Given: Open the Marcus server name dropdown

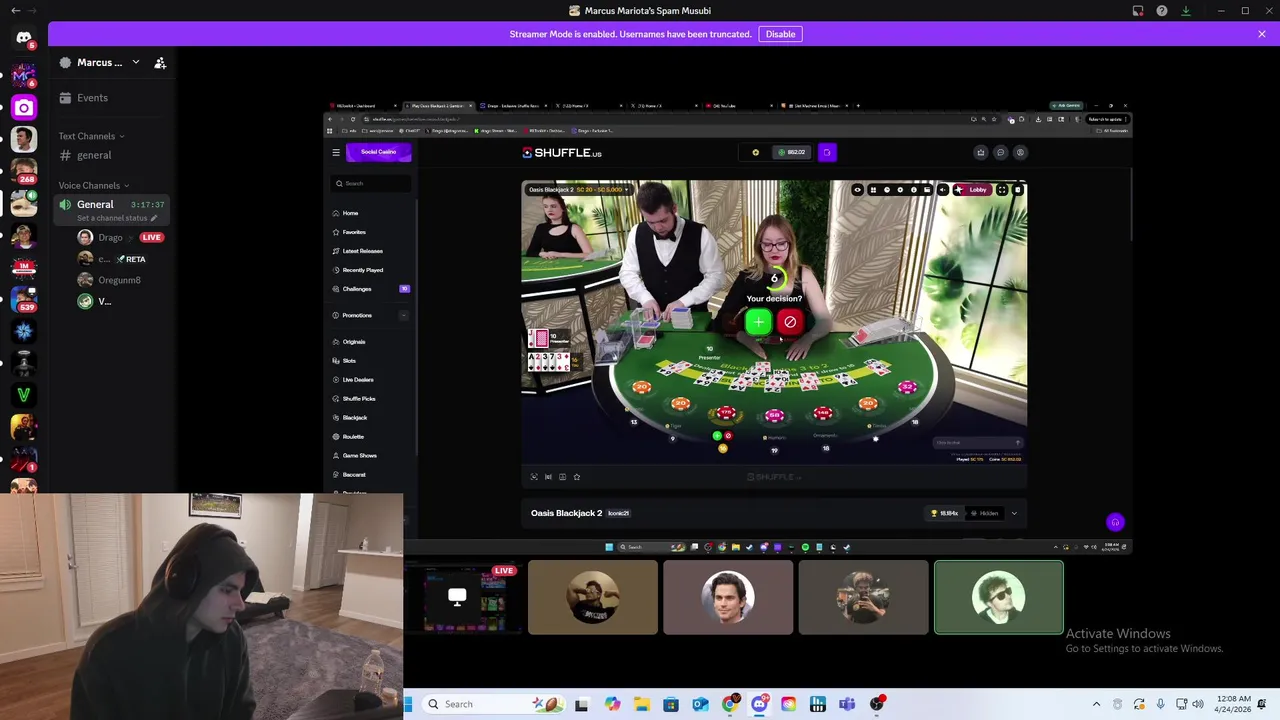Looking at the screenshot, I should [x=108, y=62].
